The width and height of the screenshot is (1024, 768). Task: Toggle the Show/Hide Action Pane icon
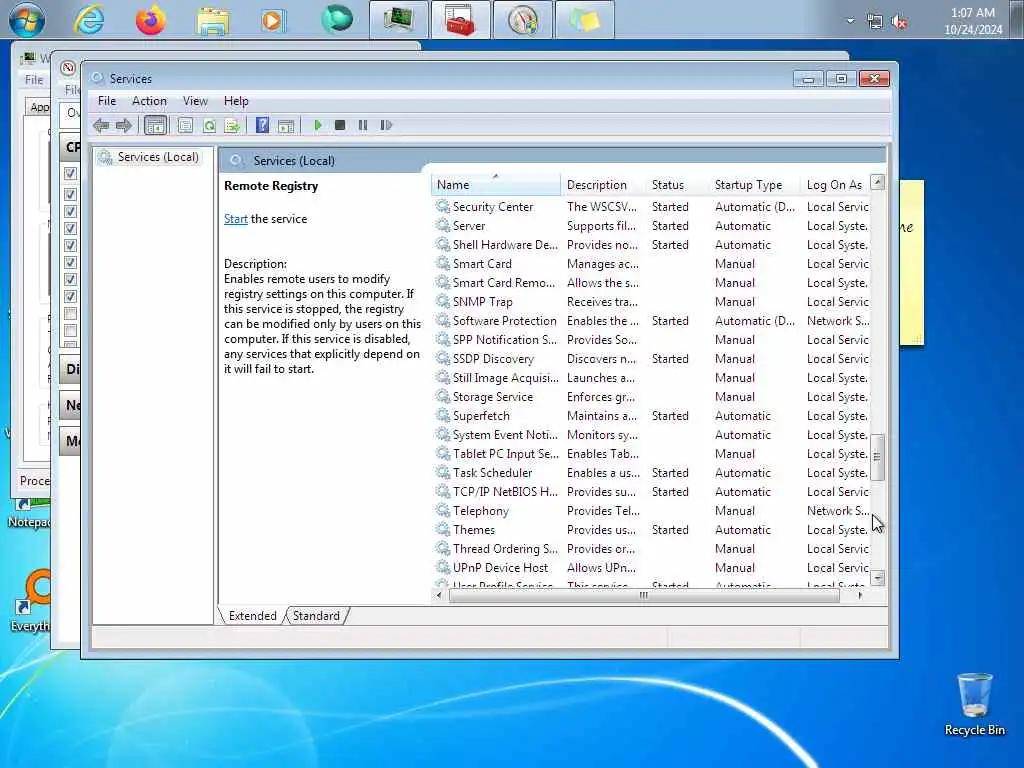[x=285, y=125]
